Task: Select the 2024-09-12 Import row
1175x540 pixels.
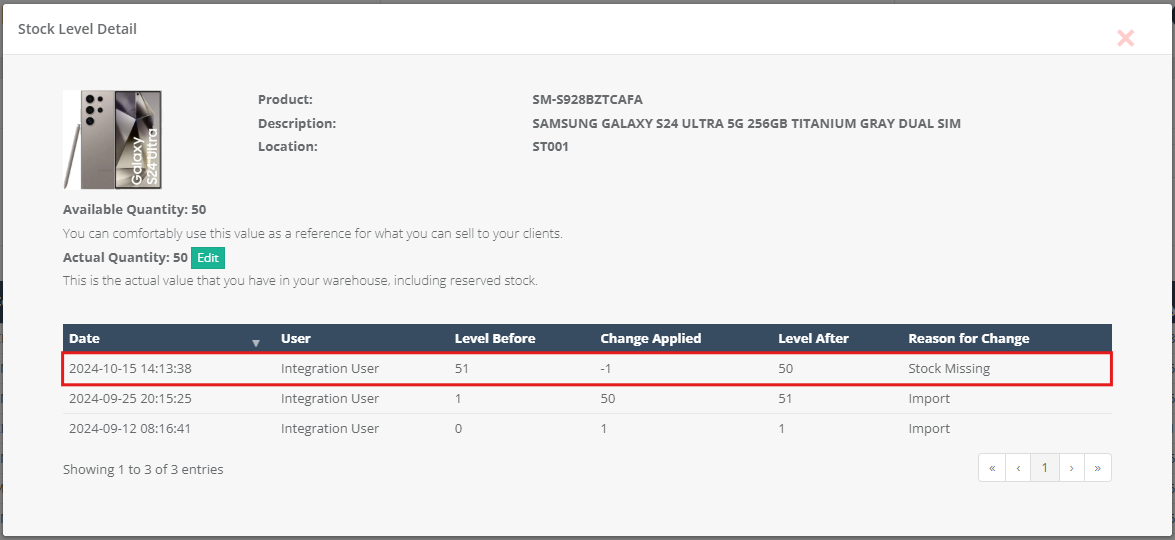Action: coord(587,429)
